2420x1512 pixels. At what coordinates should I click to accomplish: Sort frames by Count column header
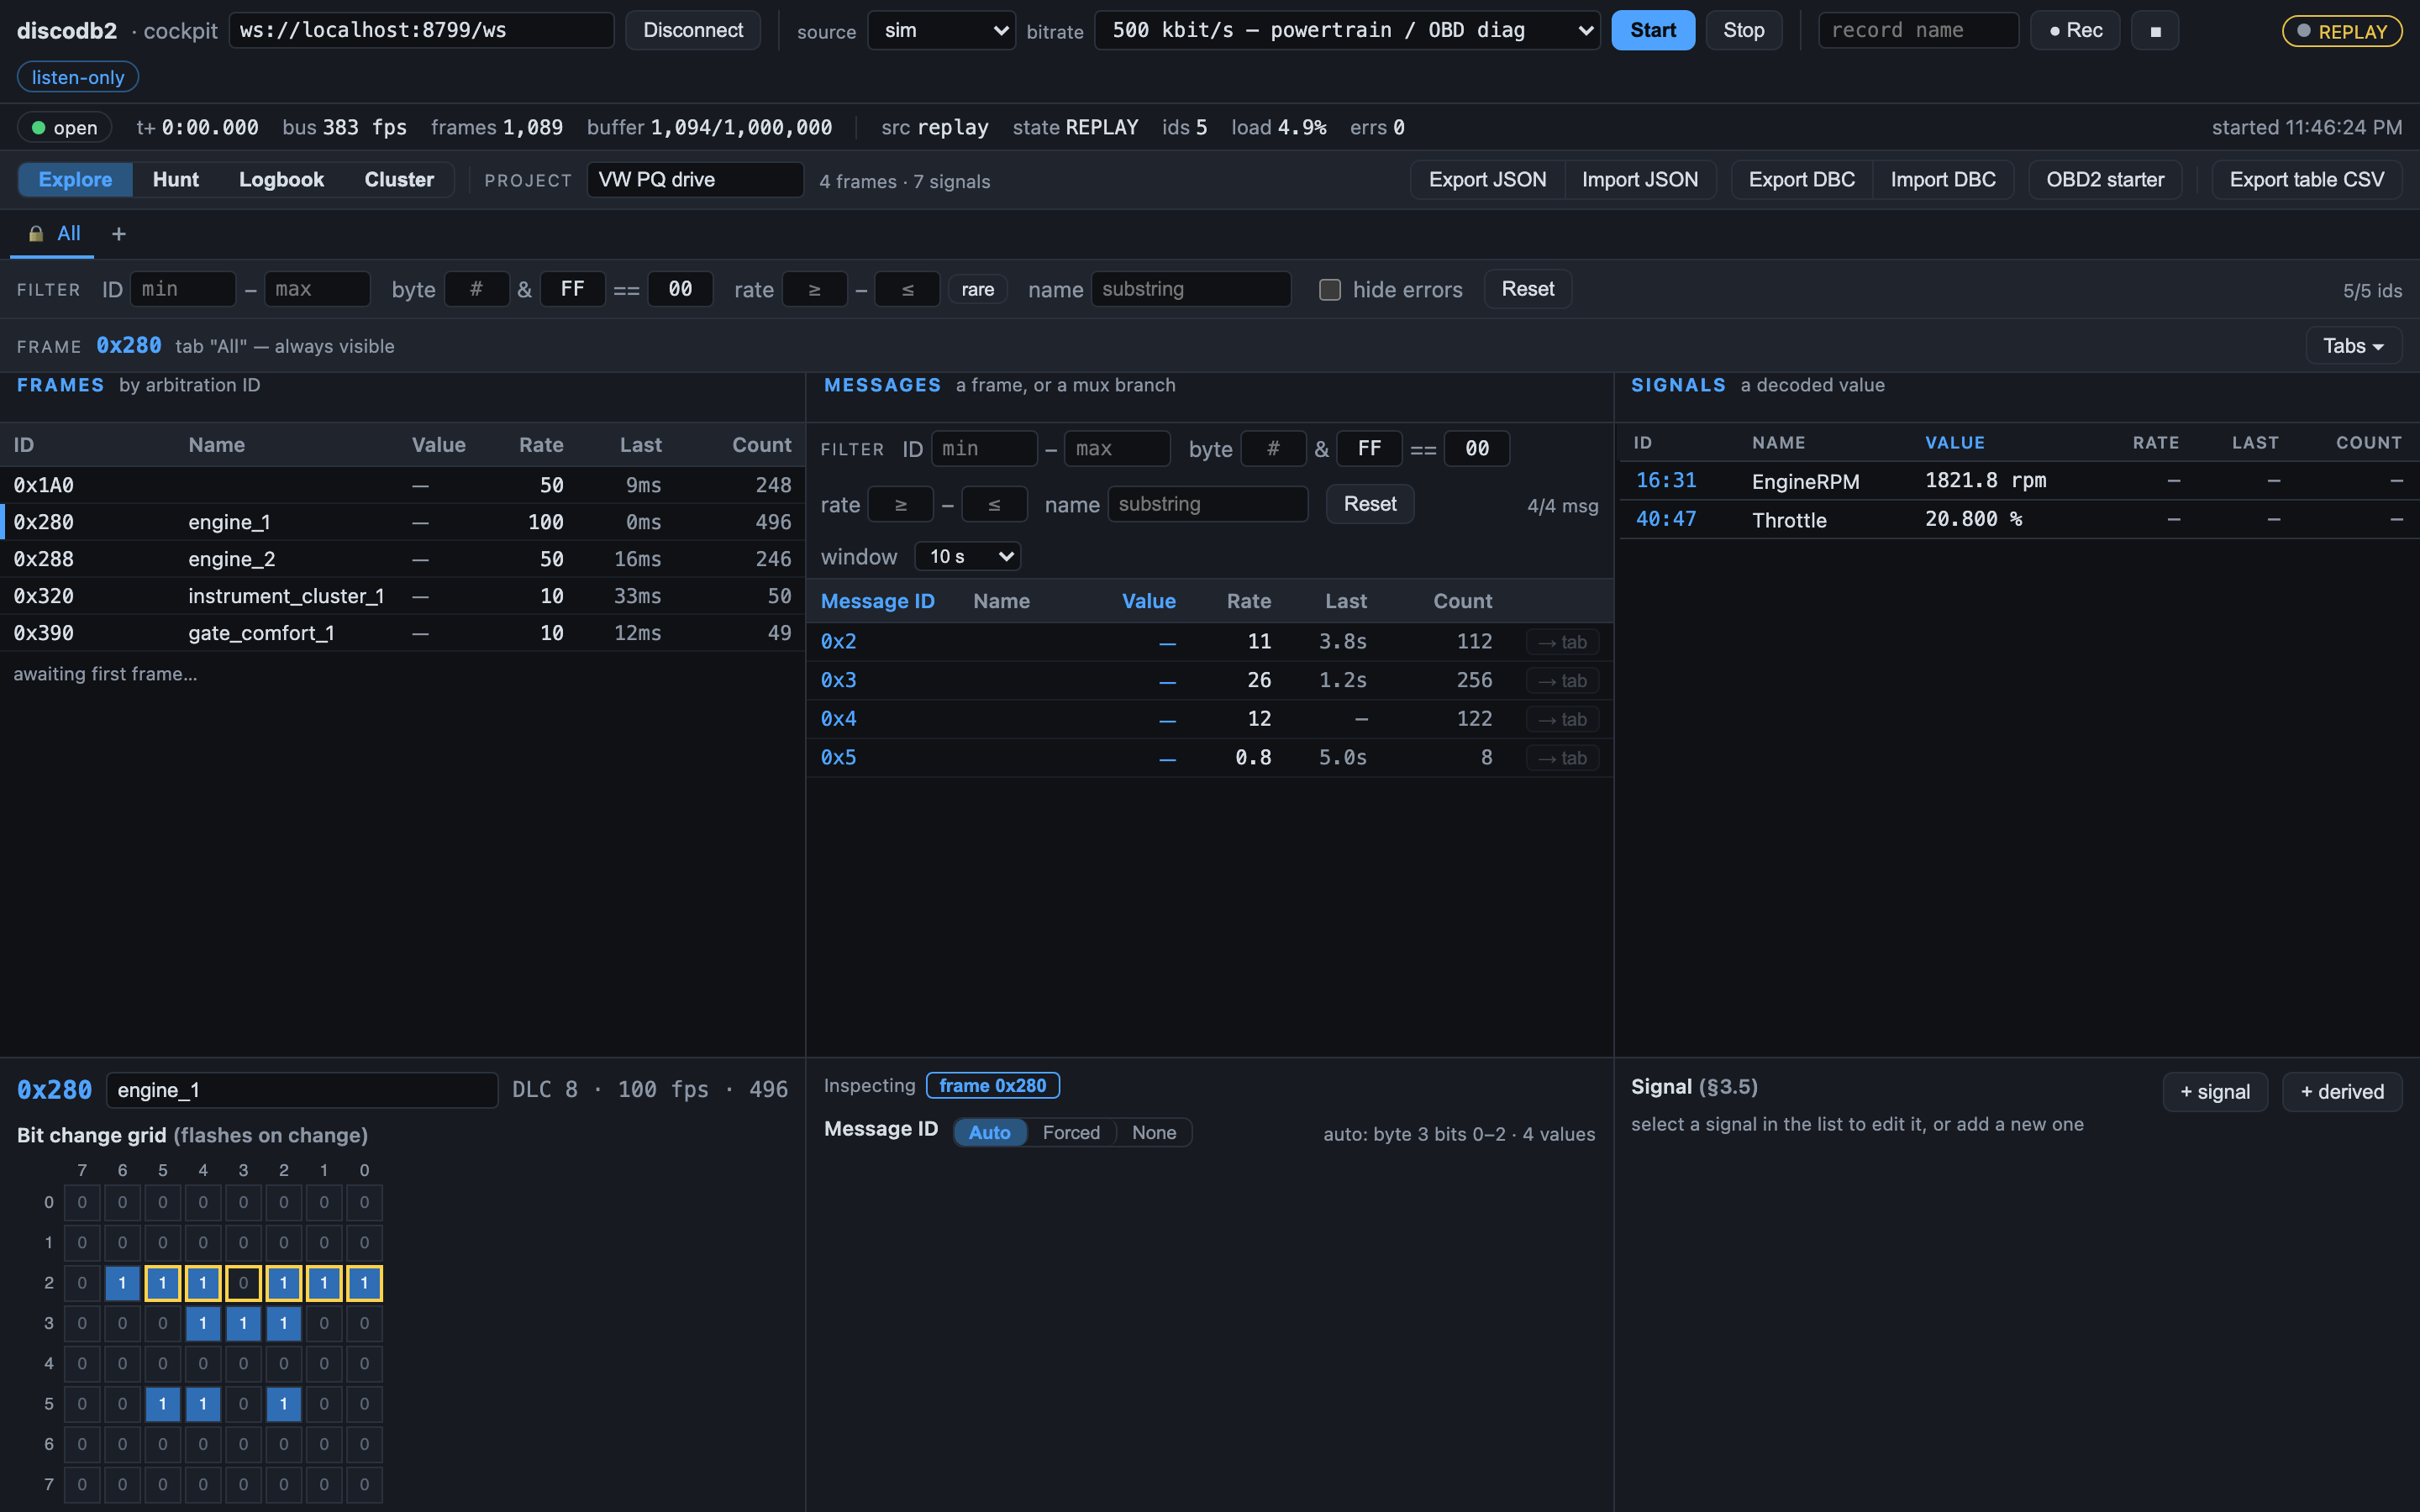[x=761, y=446]
